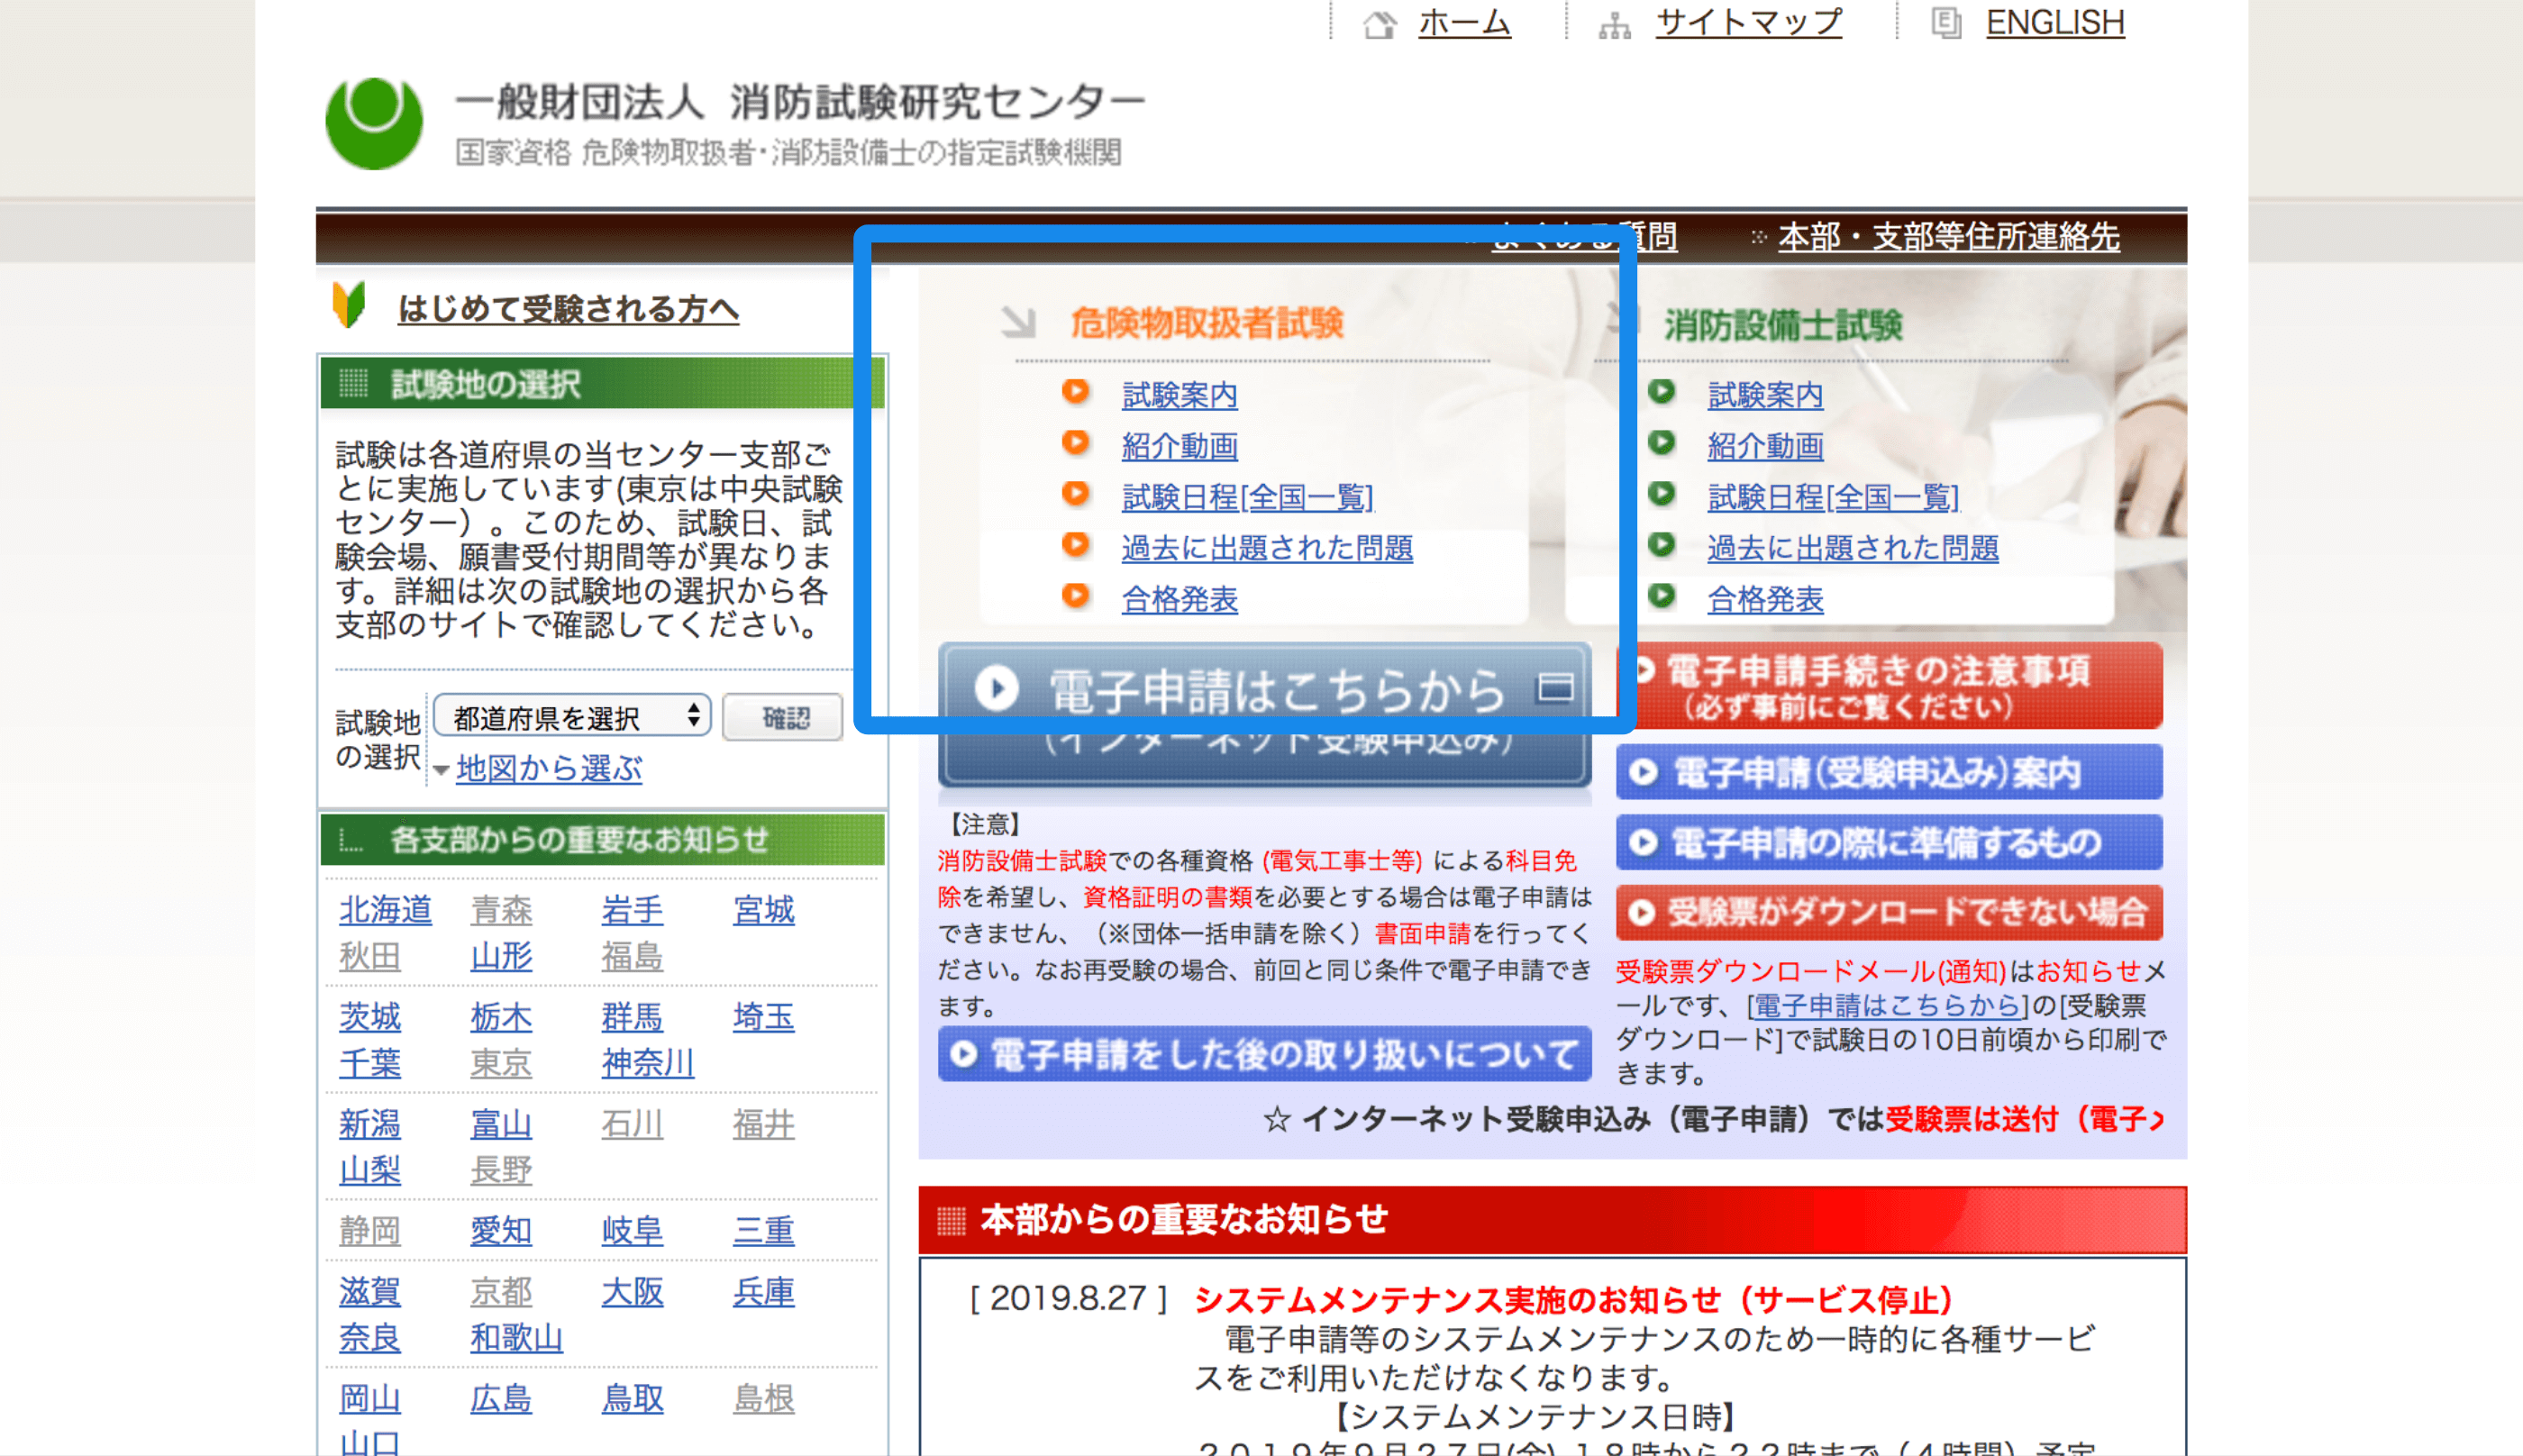
Task: Open 栃木 branch link
Action: (x=501, y=1017)
